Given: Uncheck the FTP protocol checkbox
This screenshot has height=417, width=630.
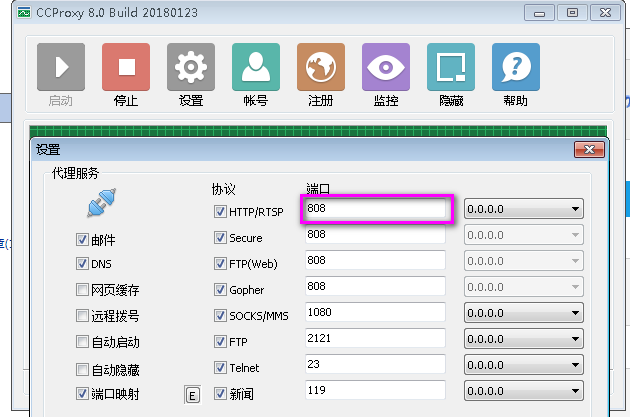Looking at the screenshot, I should [x=220, y=342].
